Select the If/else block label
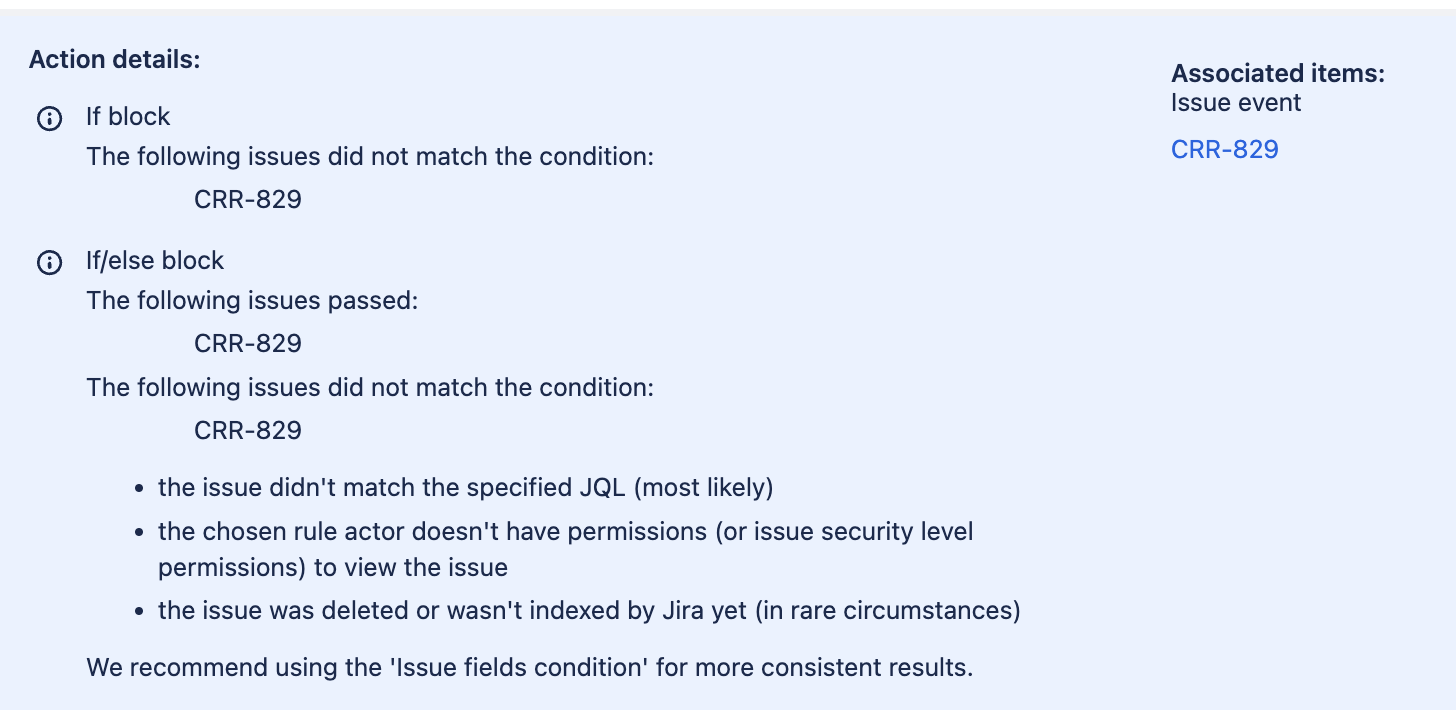 click(x=154, y=260)
